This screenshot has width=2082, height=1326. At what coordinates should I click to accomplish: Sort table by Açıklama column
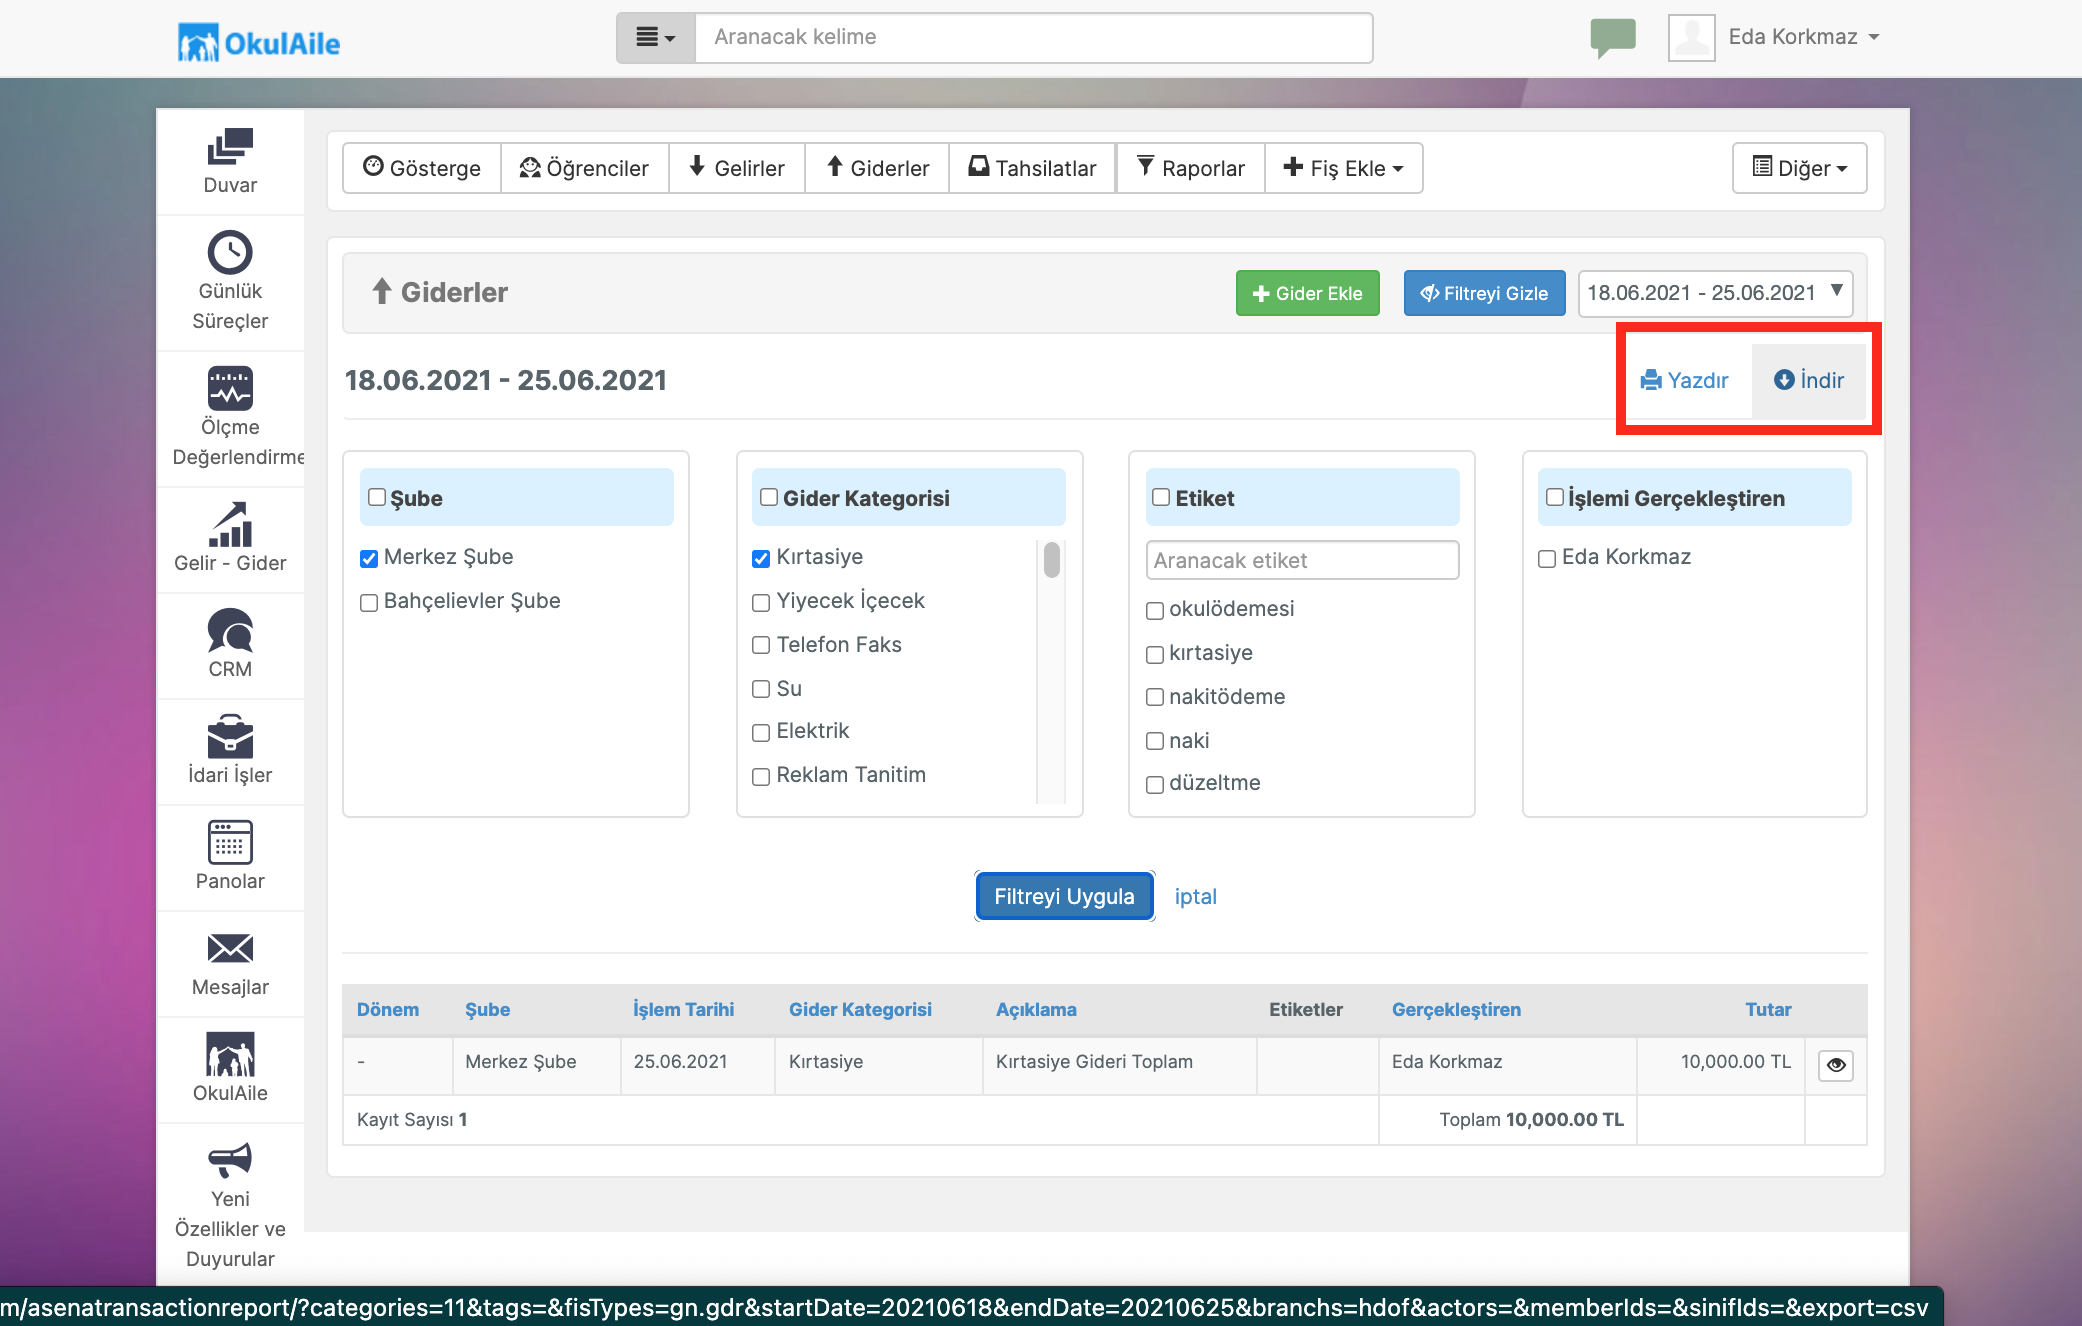tap(1036, 1009)
